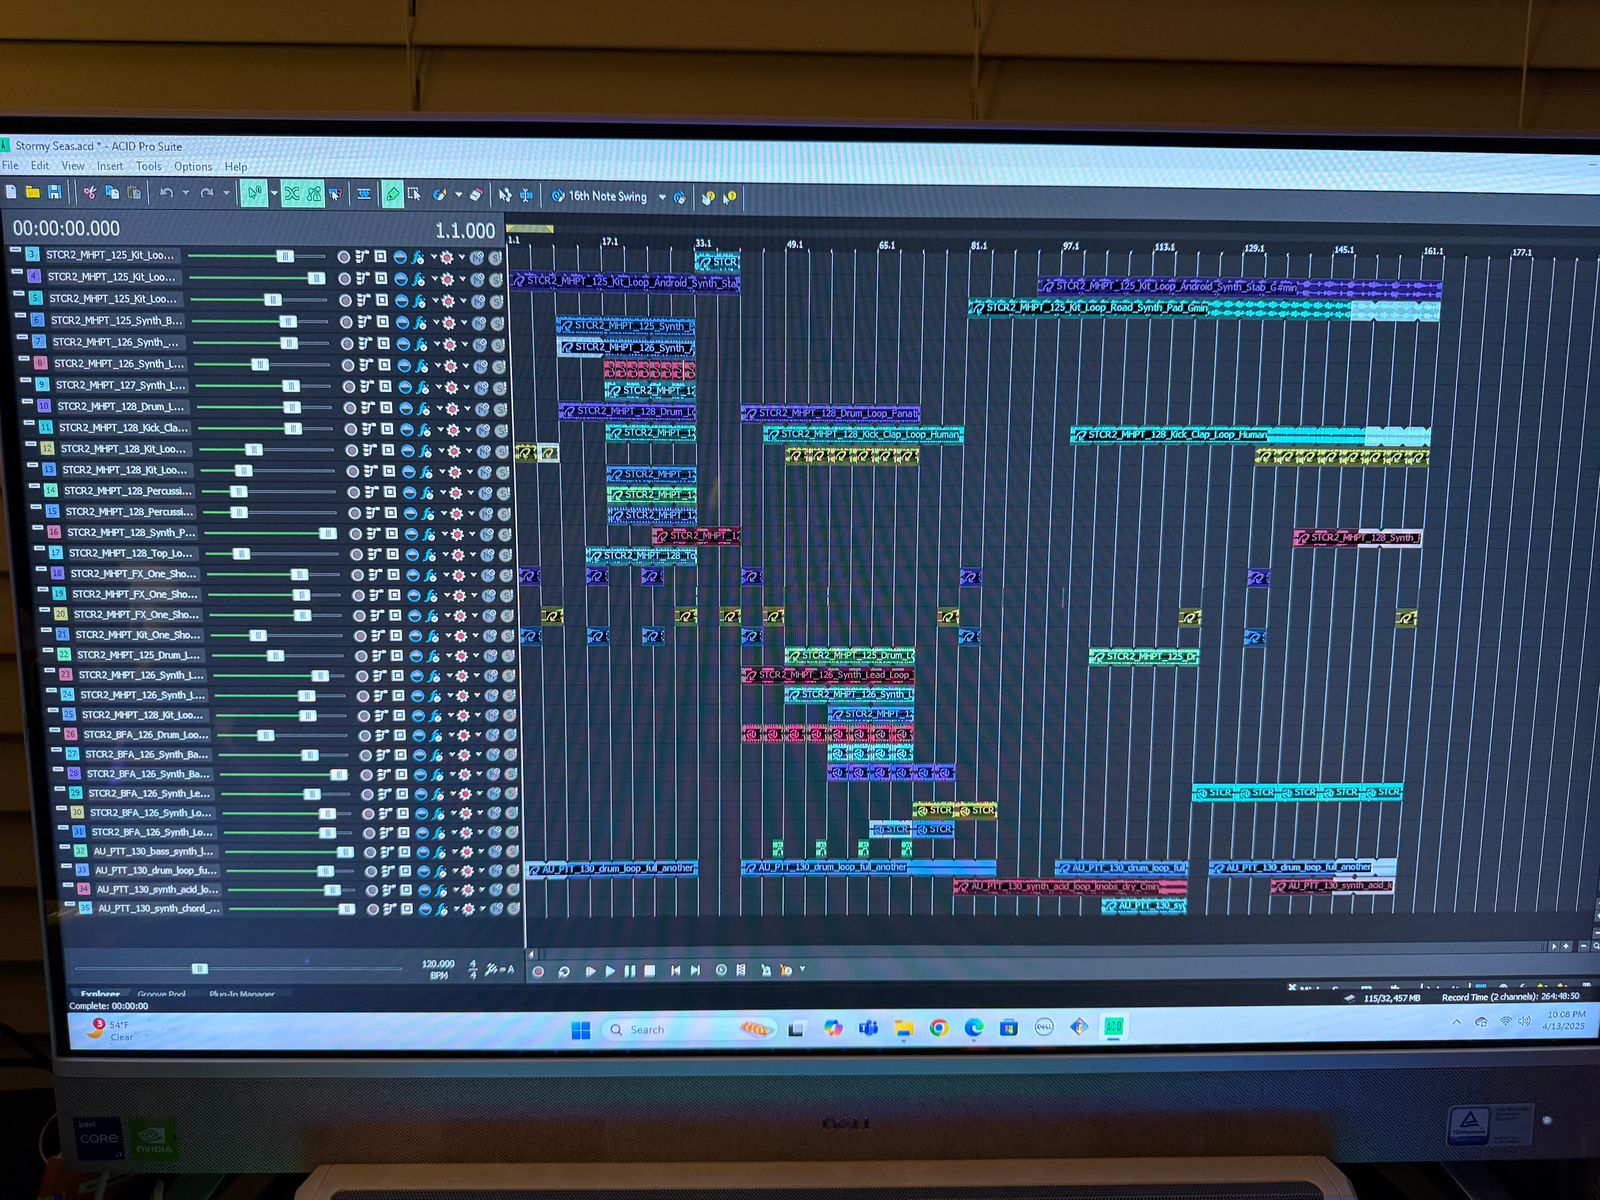1600x1200 pixels.
Task: Arm track 10 for record
Action: click(x=348, y=407)
